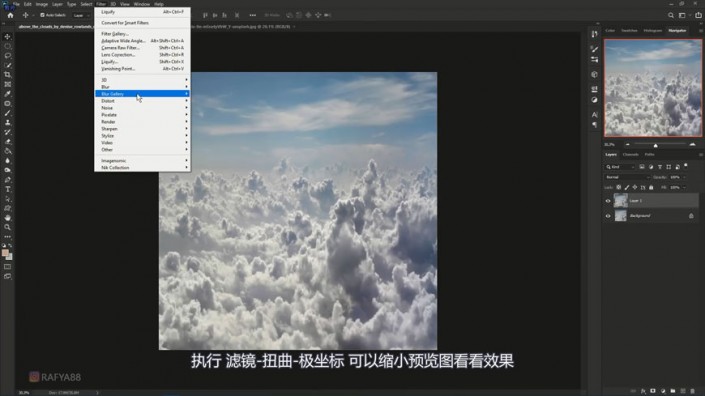Select the Lasso tool

click(7, 56)
